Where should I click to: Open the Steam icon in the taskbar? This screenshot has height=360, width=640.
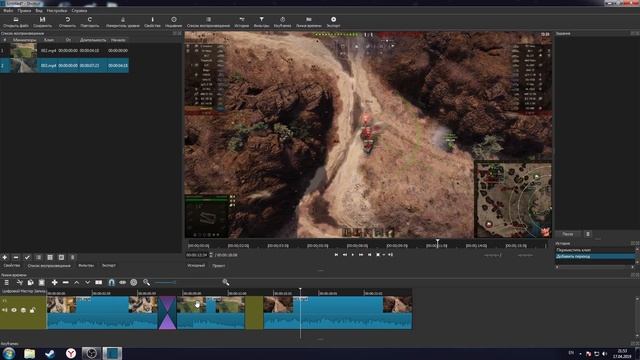pos(50,353)
